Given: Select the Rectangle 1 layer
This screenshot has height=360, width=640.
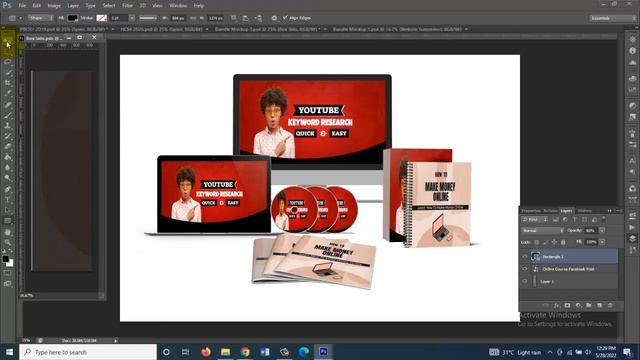Looking at the screenshot, I should coord(569,256).
